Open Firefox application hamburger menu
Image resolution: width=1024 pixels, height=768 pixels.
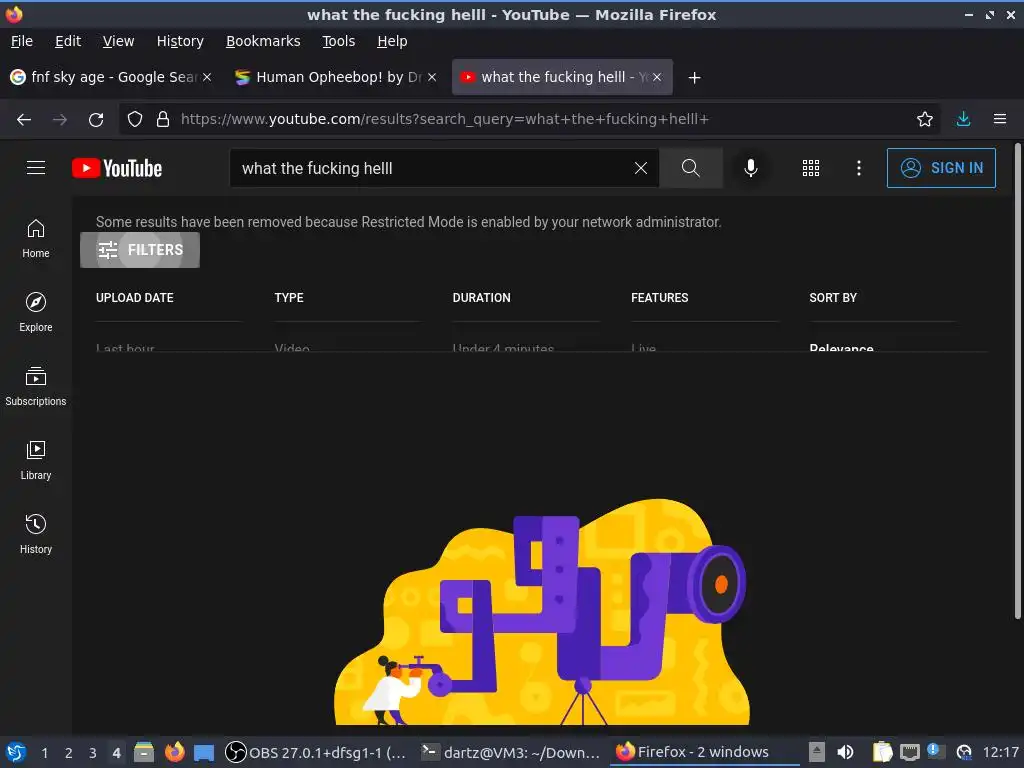click(x=1000, y=119)
